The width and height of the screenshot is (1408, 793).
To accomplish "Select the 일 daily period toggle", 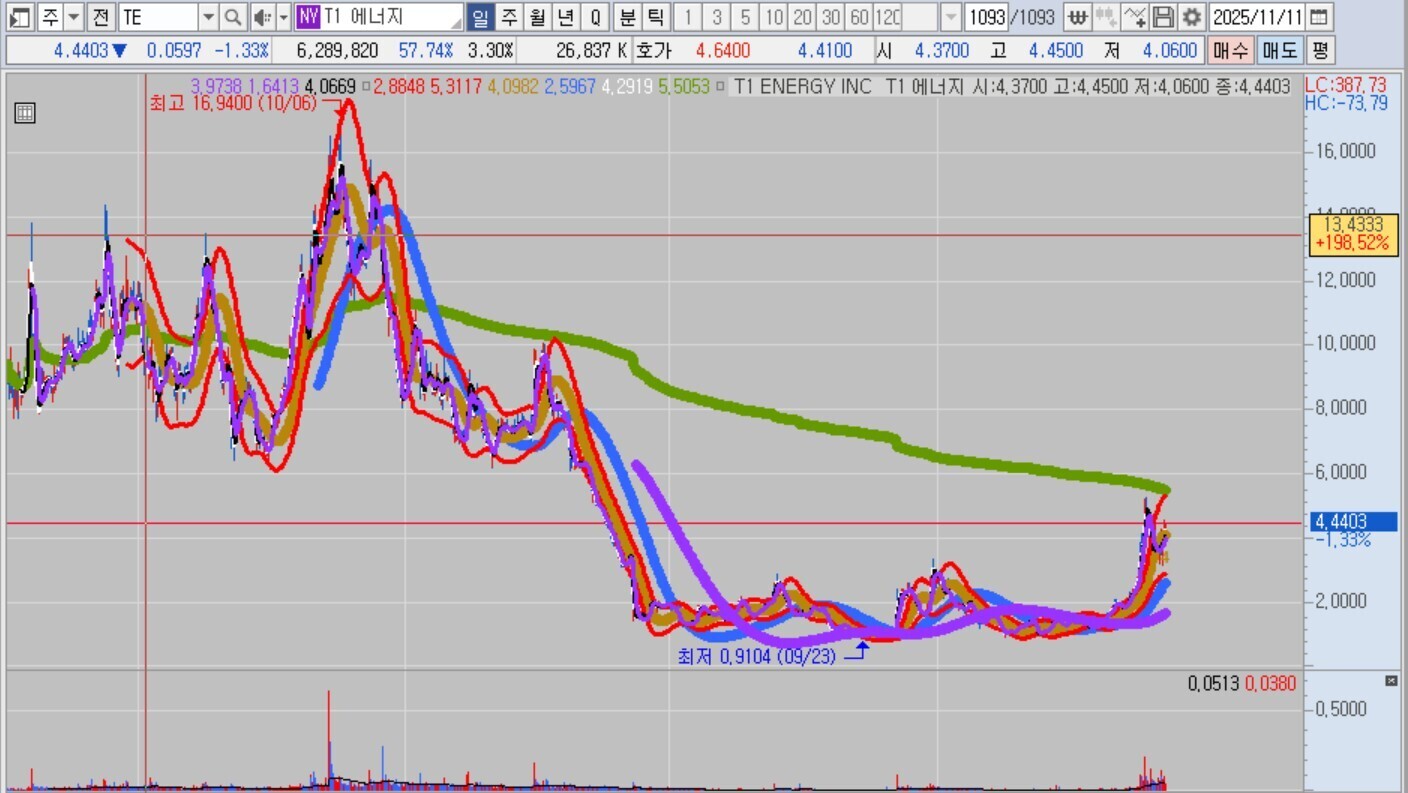I will click(481, 17).
